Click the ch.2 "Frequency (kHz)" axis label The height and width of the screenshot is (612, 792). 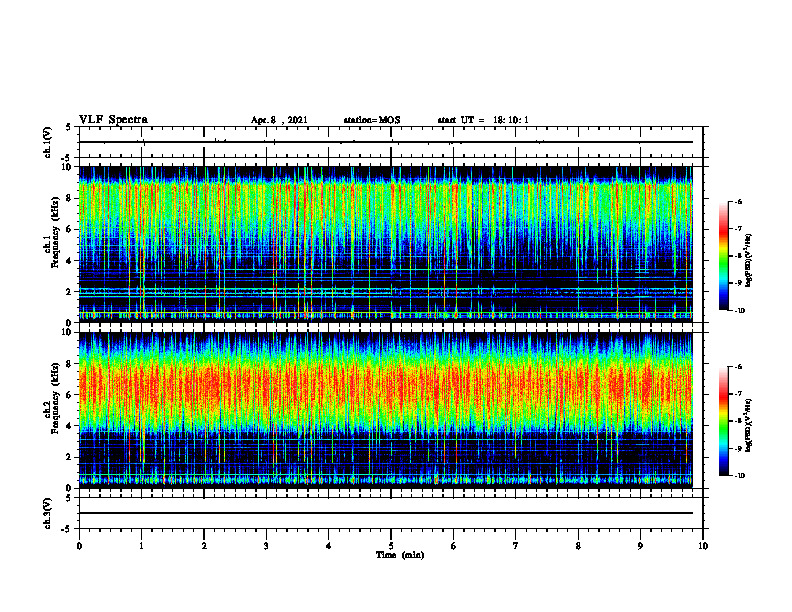click(54, 398)
